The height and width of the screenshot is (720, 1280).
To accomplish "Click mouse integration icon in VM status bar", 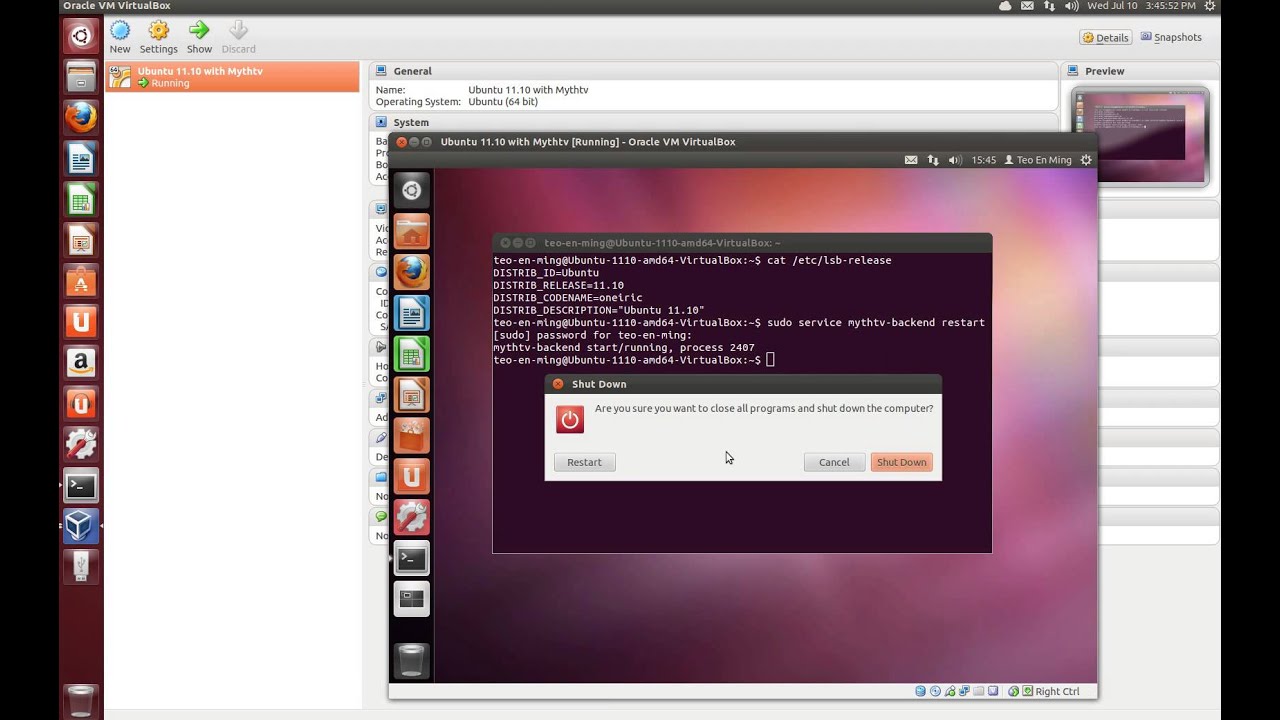I will [x=1013, y=691].
